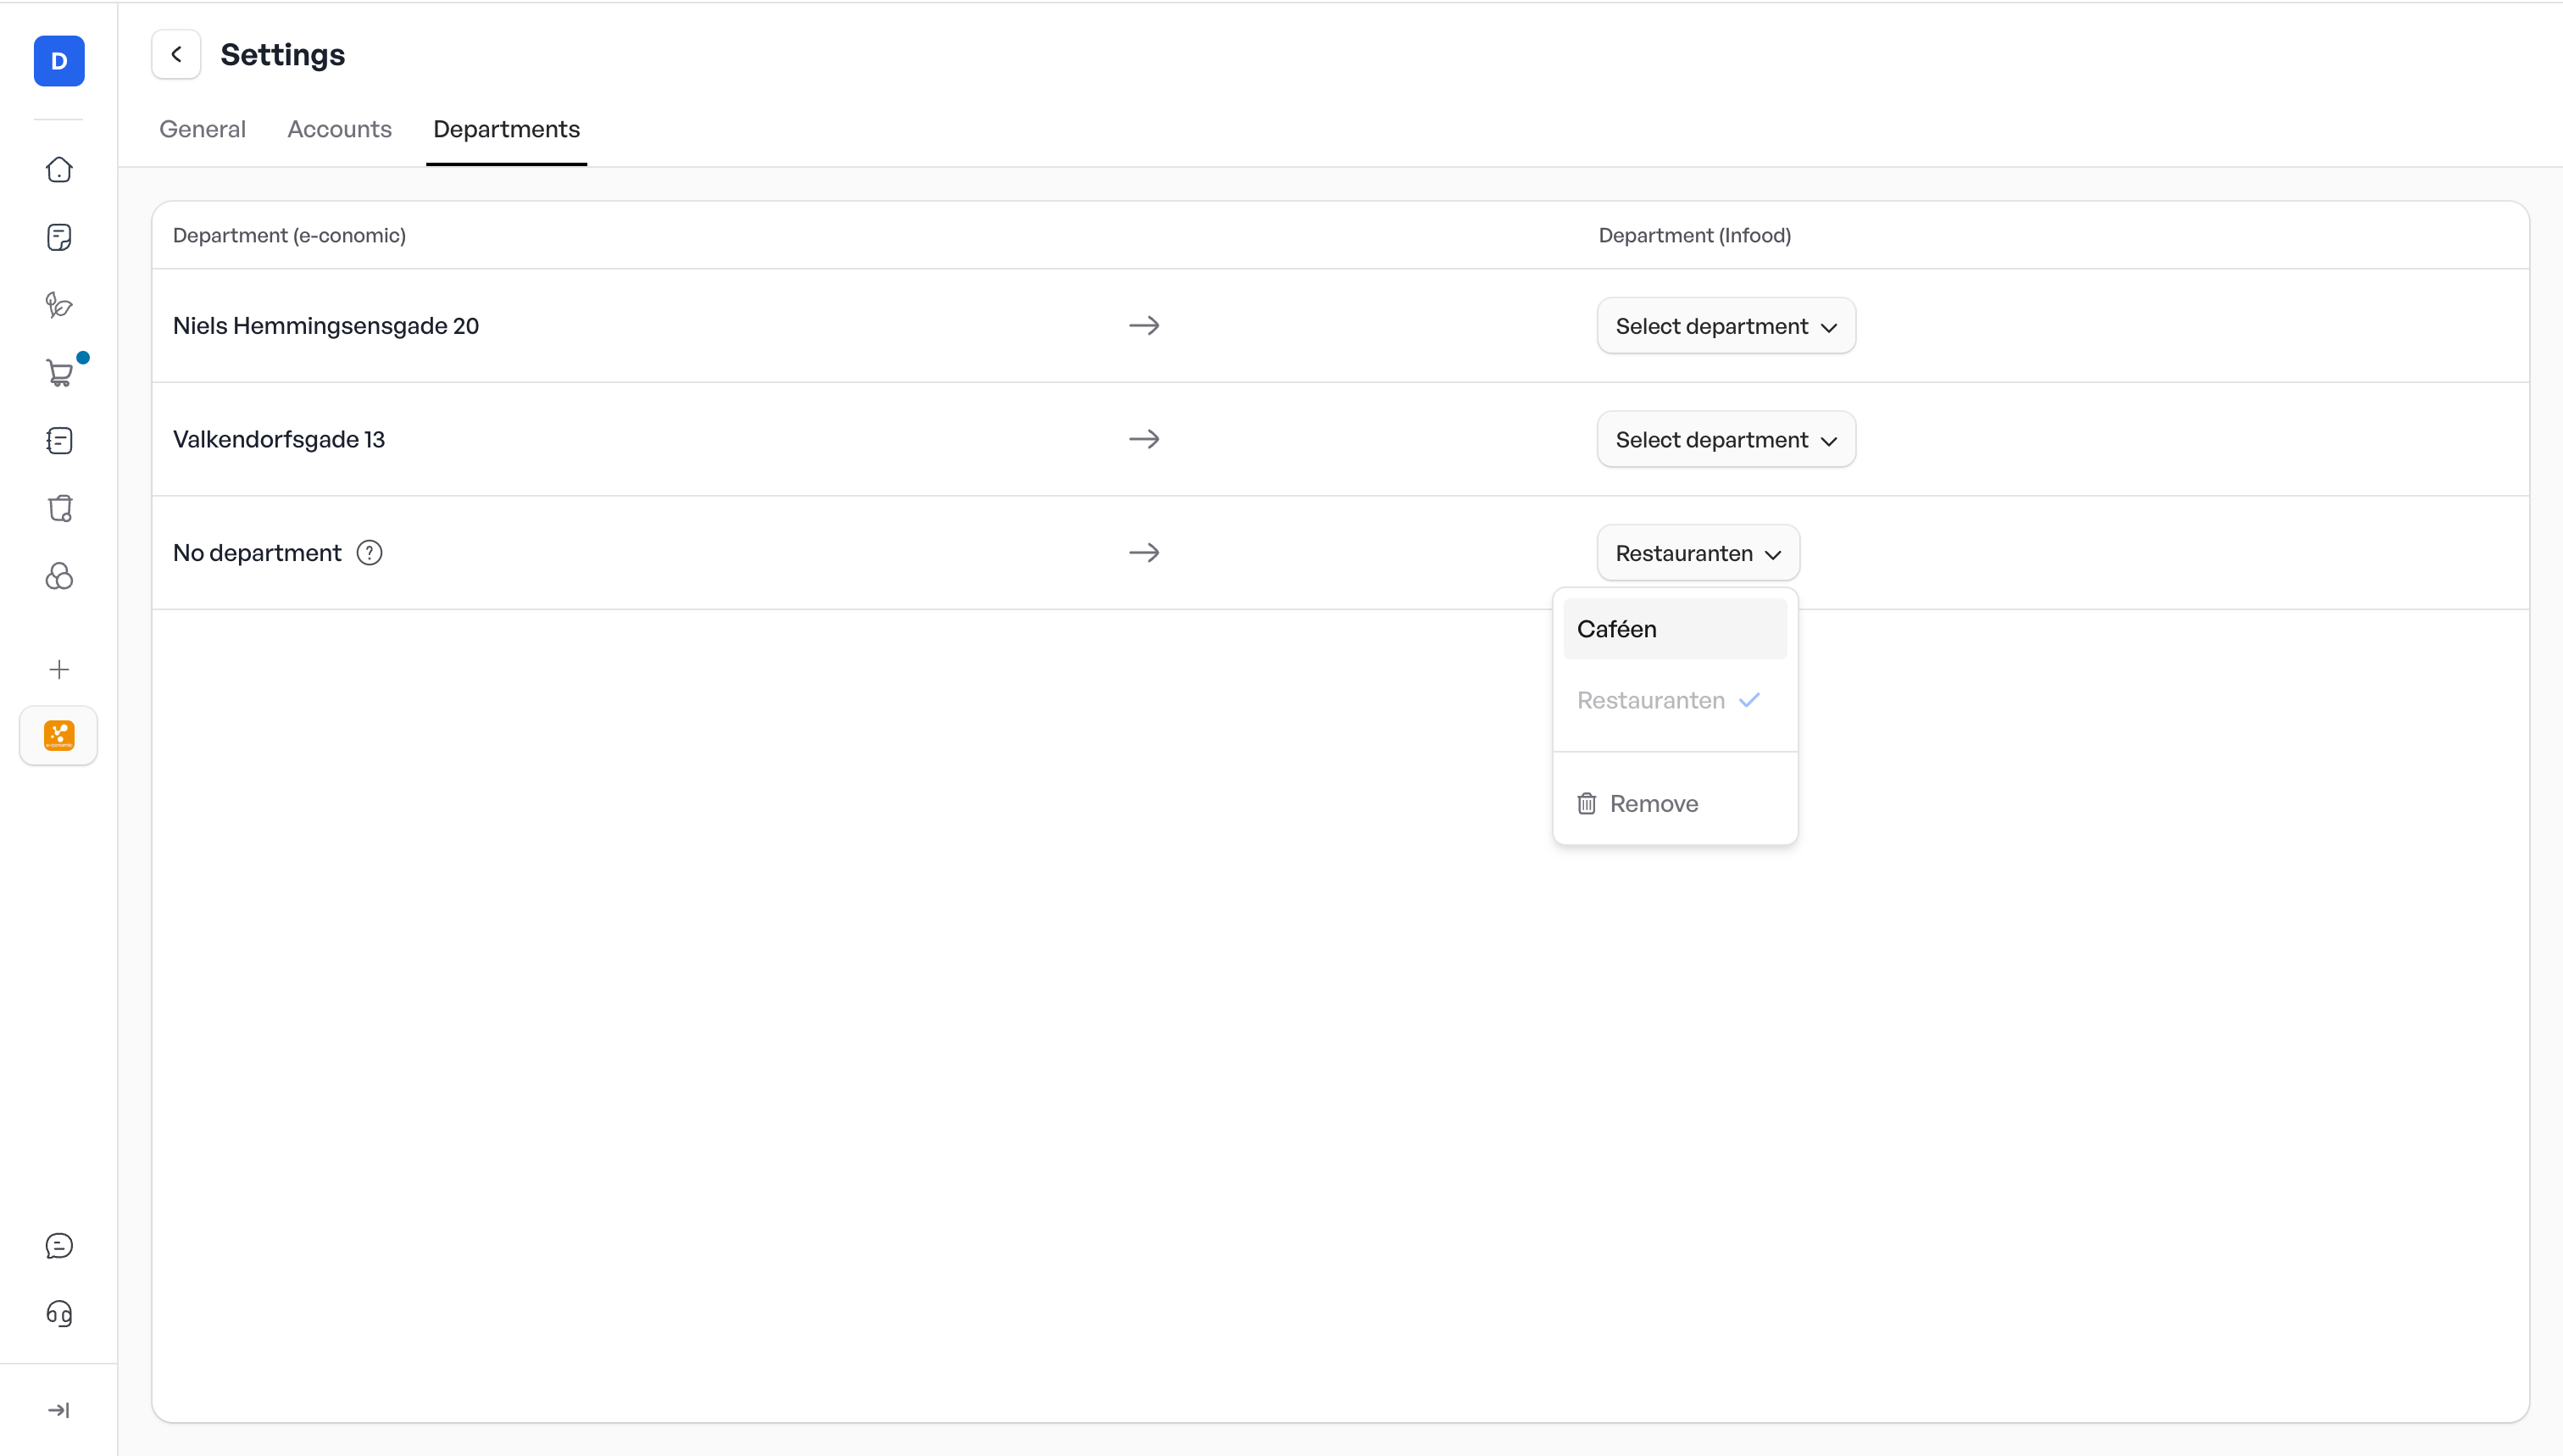Collapse the Restauranten dropdown button
The height and width of the screenshot is (1456, 2563).
[x=1697, y=553]
